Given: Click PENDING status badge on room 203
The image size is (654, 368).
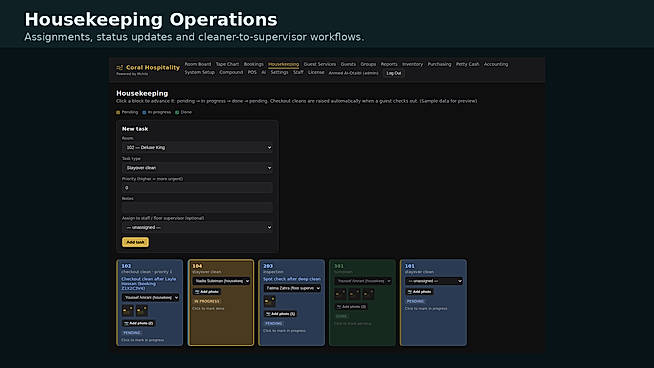Looking at the screenshot, I should point(274,323).
